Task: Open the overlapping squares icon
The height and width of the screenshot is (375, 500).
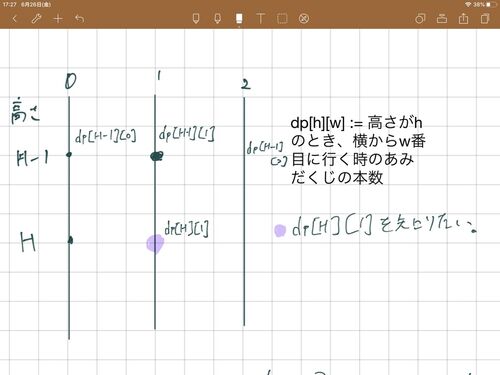Action: click(420, 19)
